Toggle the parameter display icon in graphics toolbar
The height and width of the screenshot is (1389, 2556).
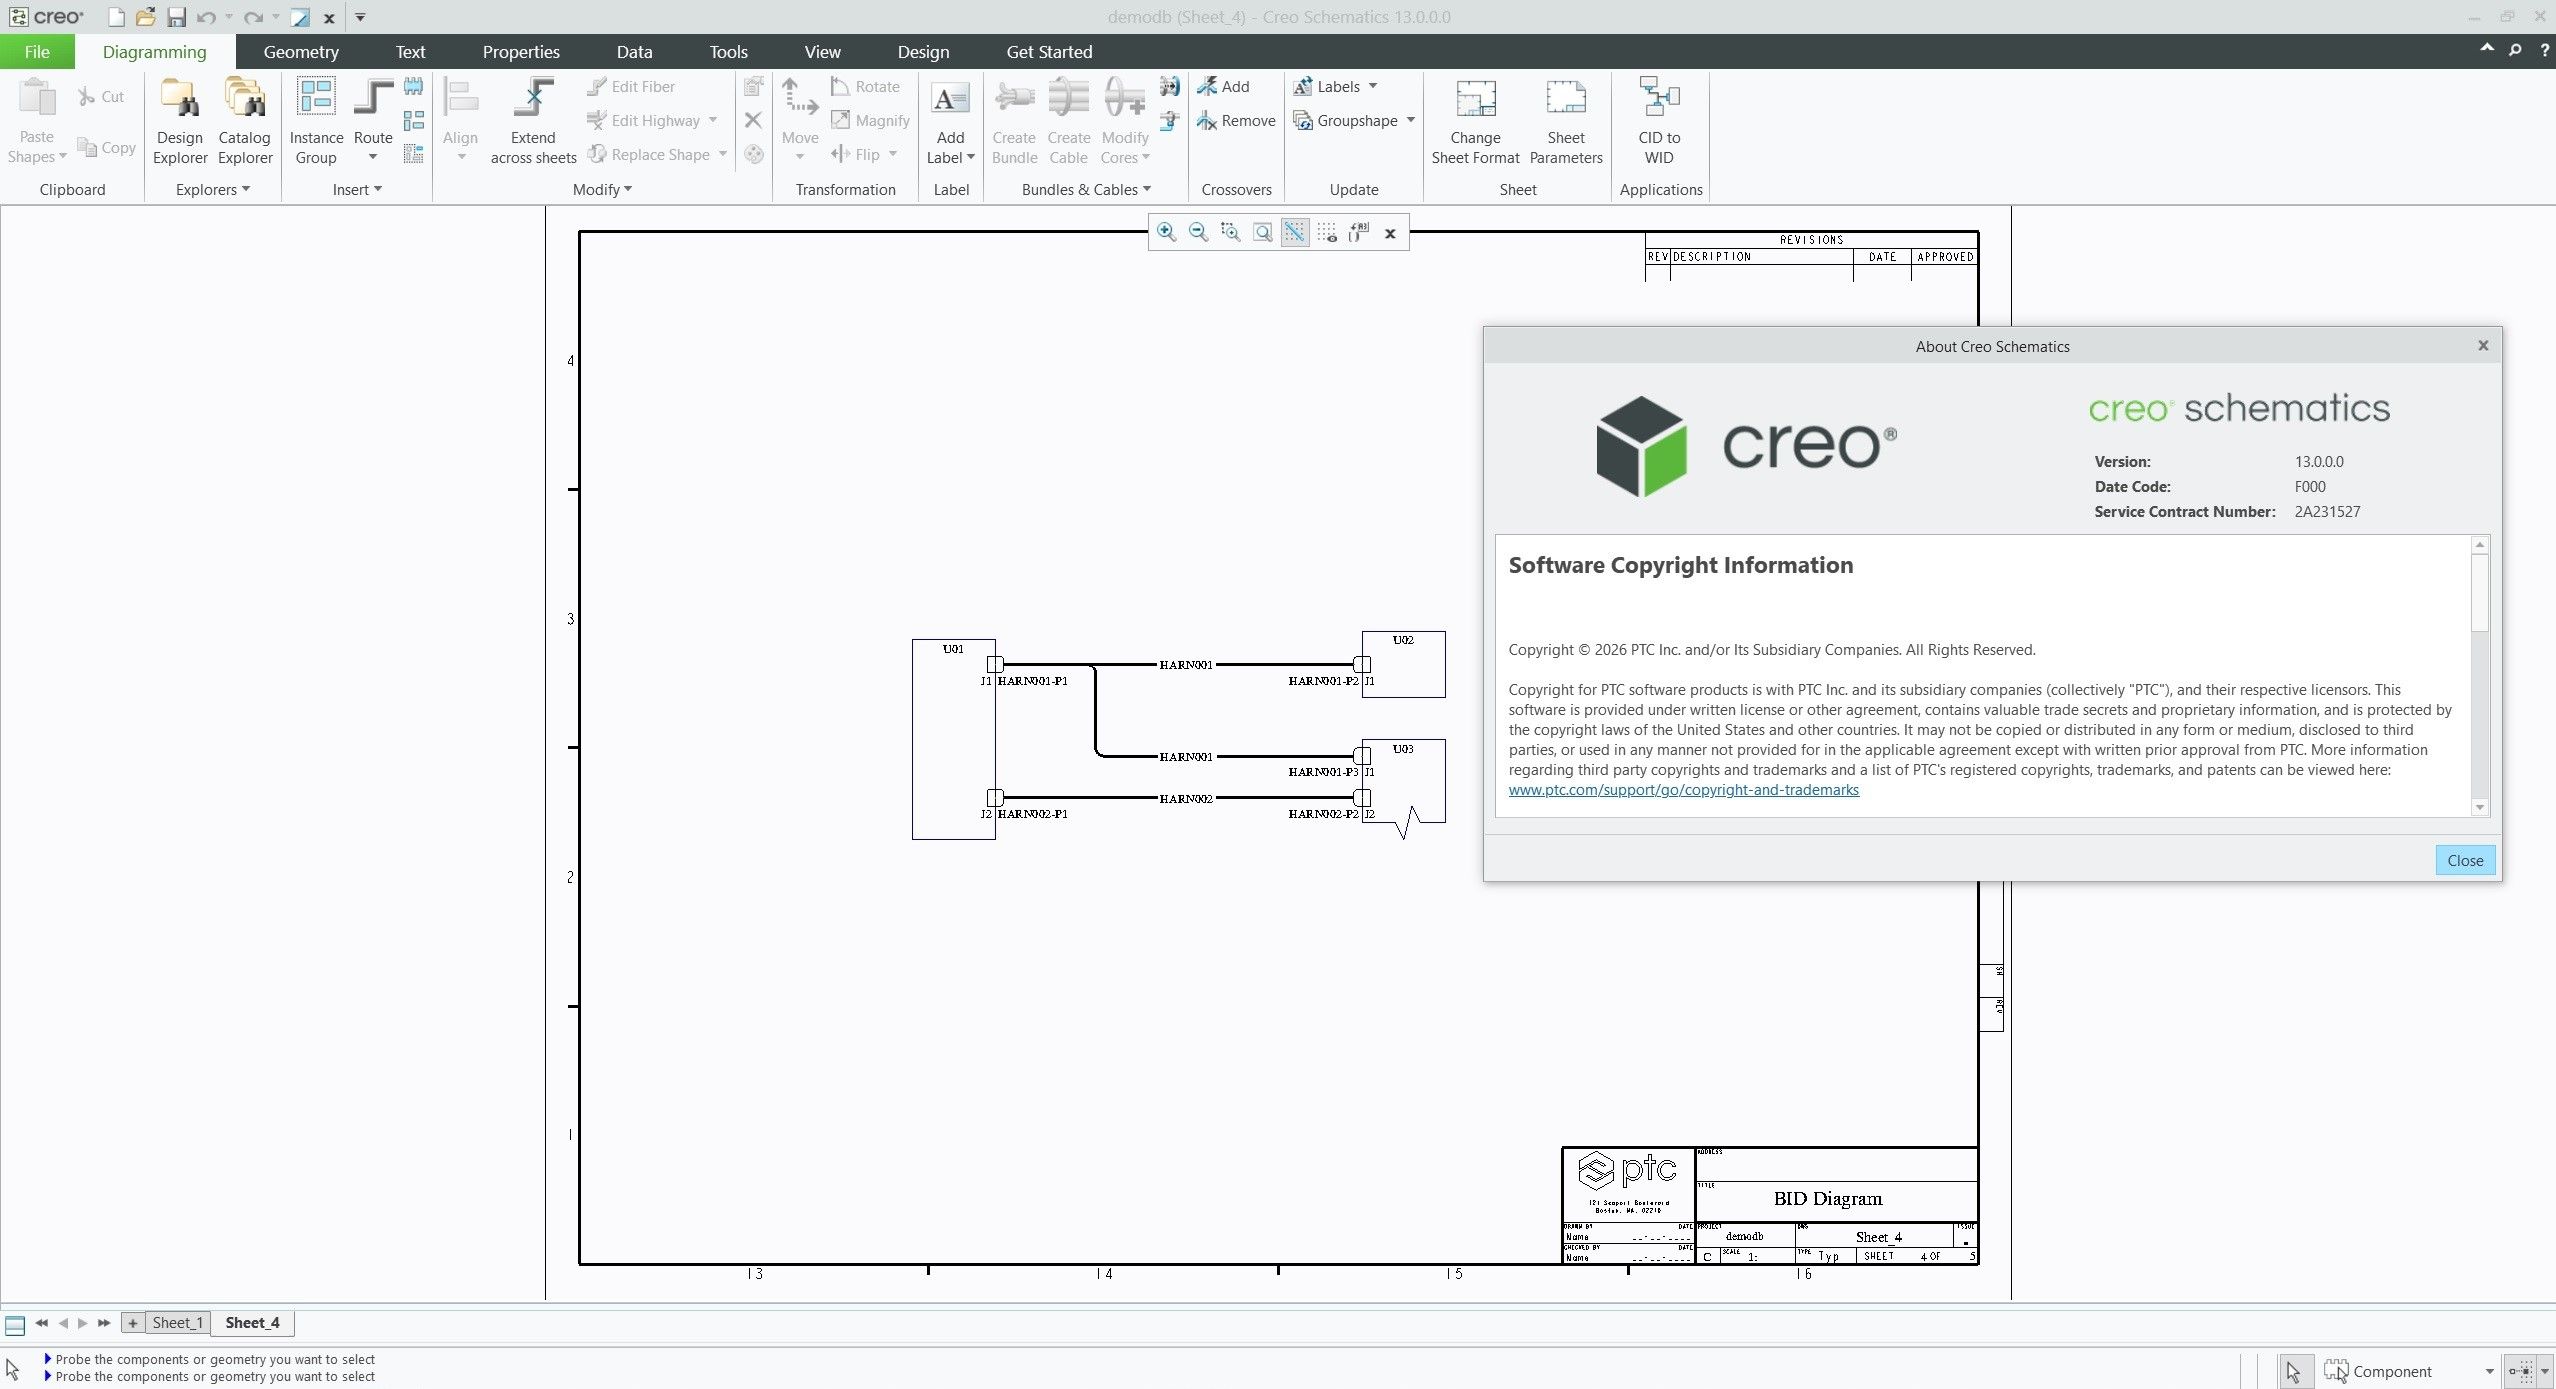tap(1358, 232)
